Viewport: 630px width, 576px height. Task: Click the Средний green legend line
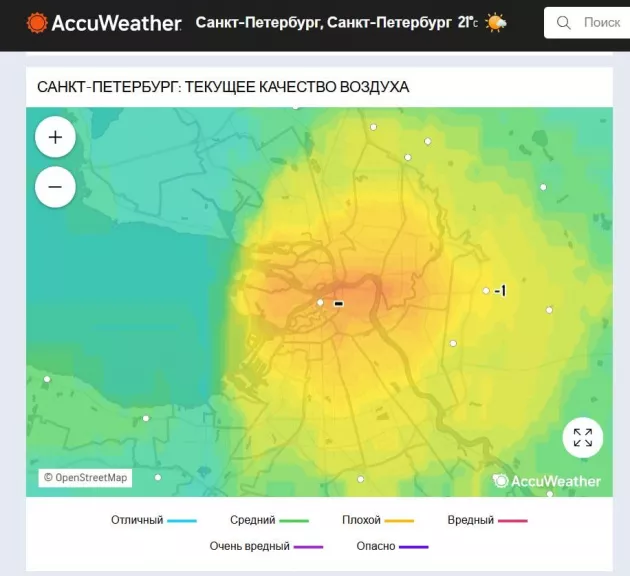coord(294,521)
